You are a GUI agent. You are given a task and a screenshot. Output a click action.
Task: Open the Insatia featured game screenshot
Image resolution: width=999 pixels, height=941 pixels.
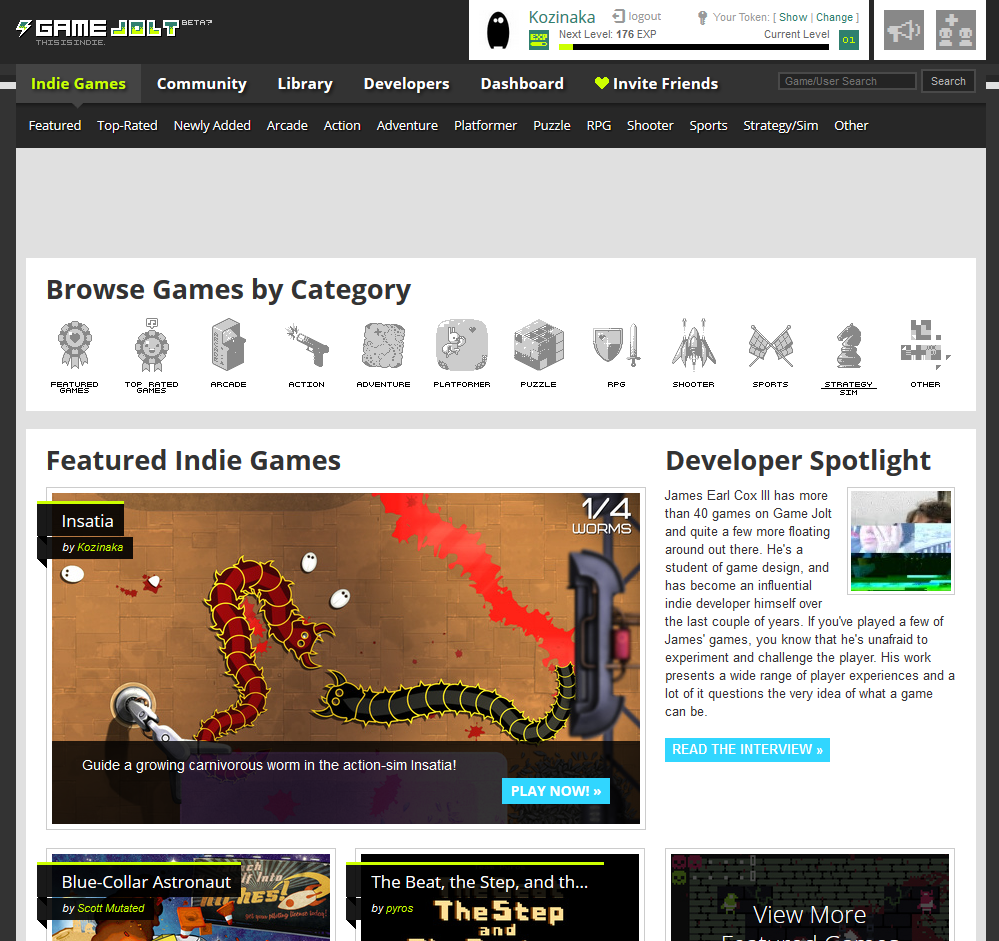tap(346, 658)
